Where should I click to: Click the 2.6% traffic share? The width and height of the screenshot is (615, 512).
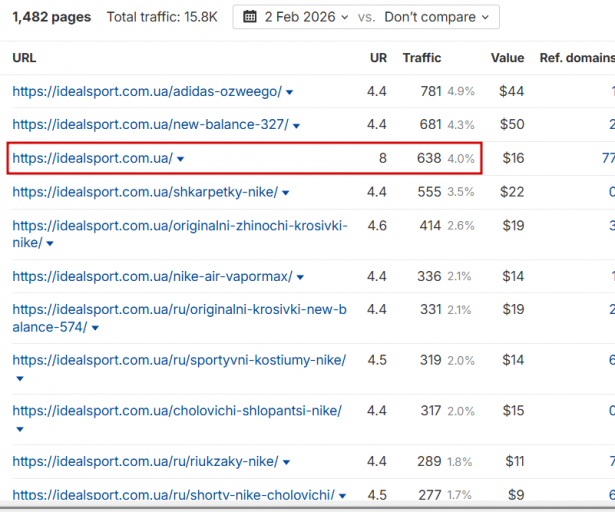461,226
